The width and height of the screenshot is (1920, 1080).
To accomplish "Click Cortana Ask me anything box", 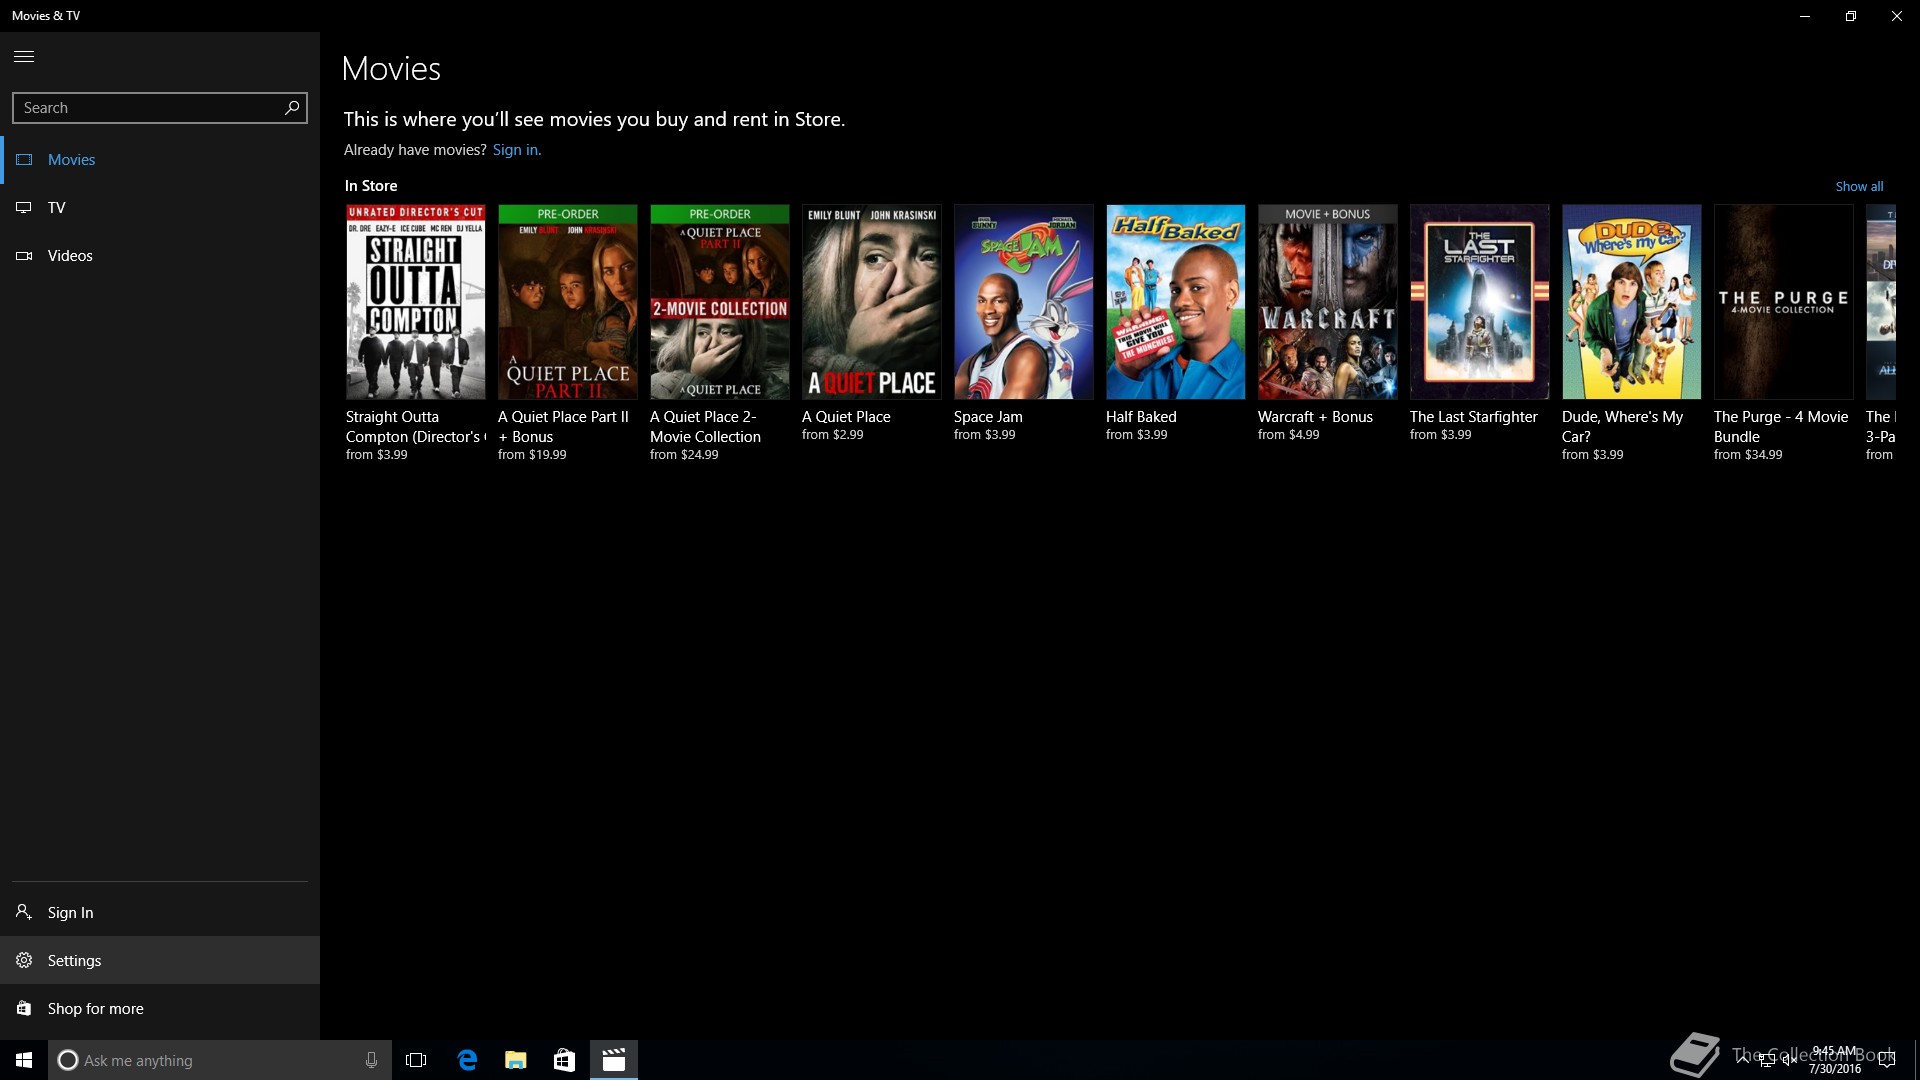I will (219, 1060).
